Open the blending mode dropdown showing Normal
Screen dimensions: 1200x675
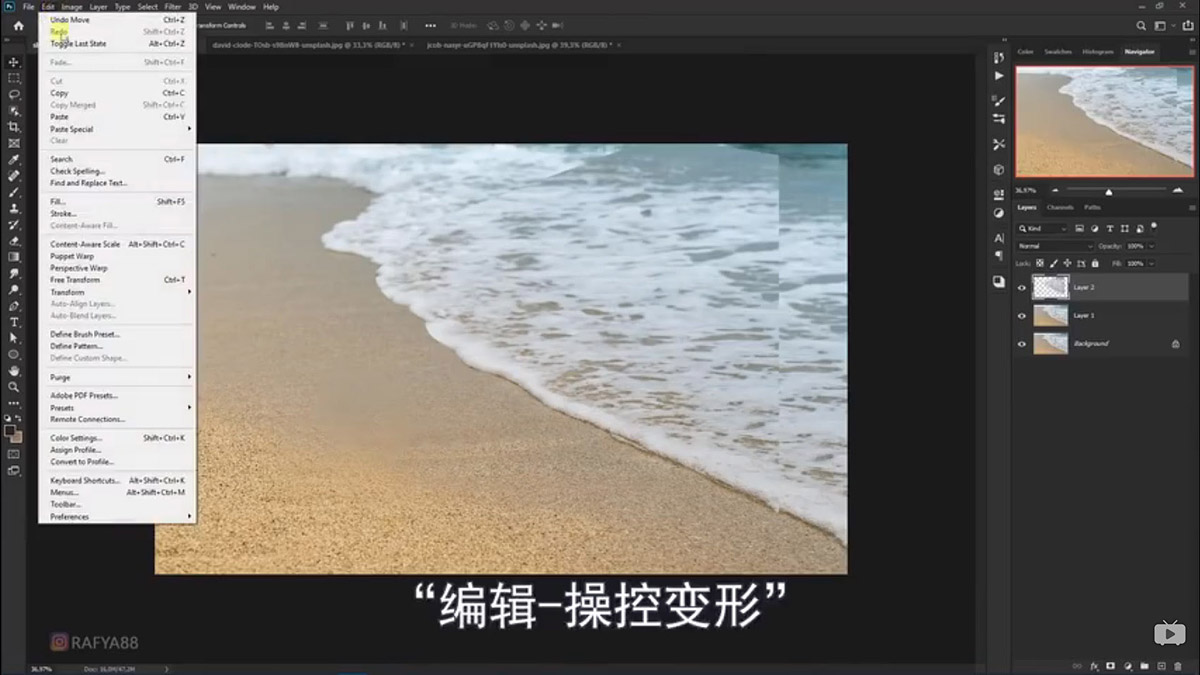(1055, 245)
